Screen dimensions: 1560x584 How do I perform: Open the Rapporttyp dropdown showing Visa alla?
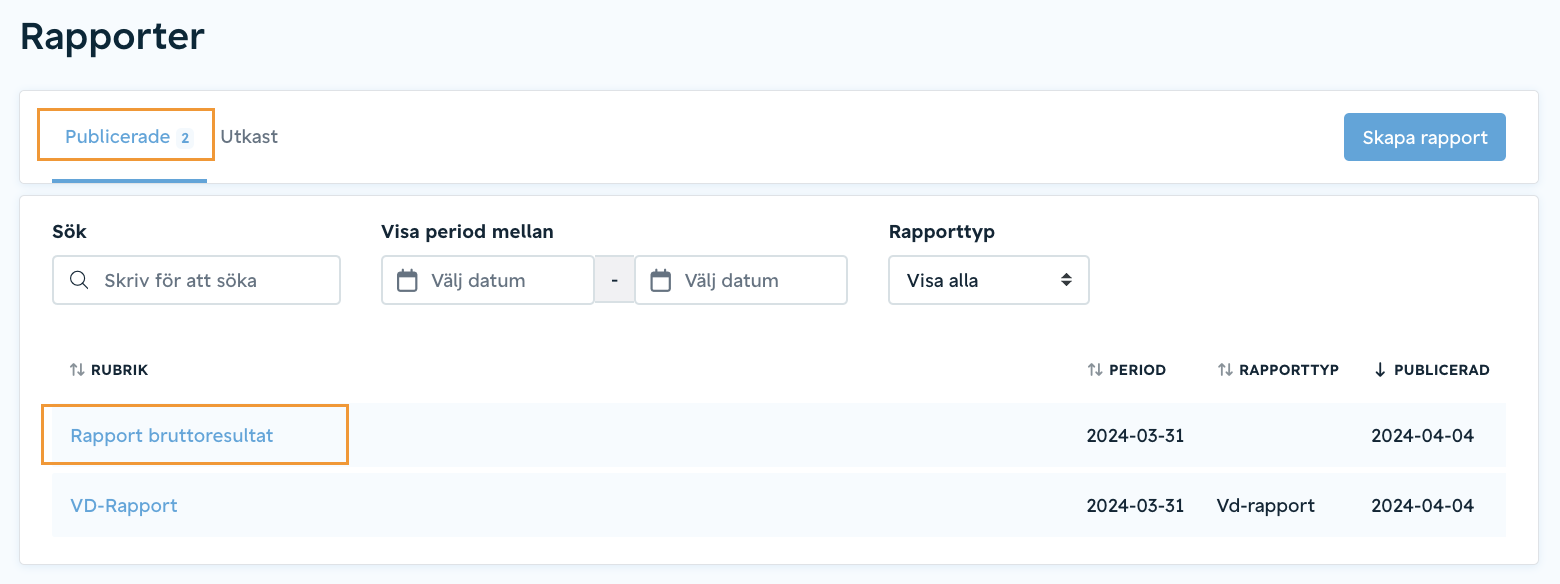[x=989, y=280]
